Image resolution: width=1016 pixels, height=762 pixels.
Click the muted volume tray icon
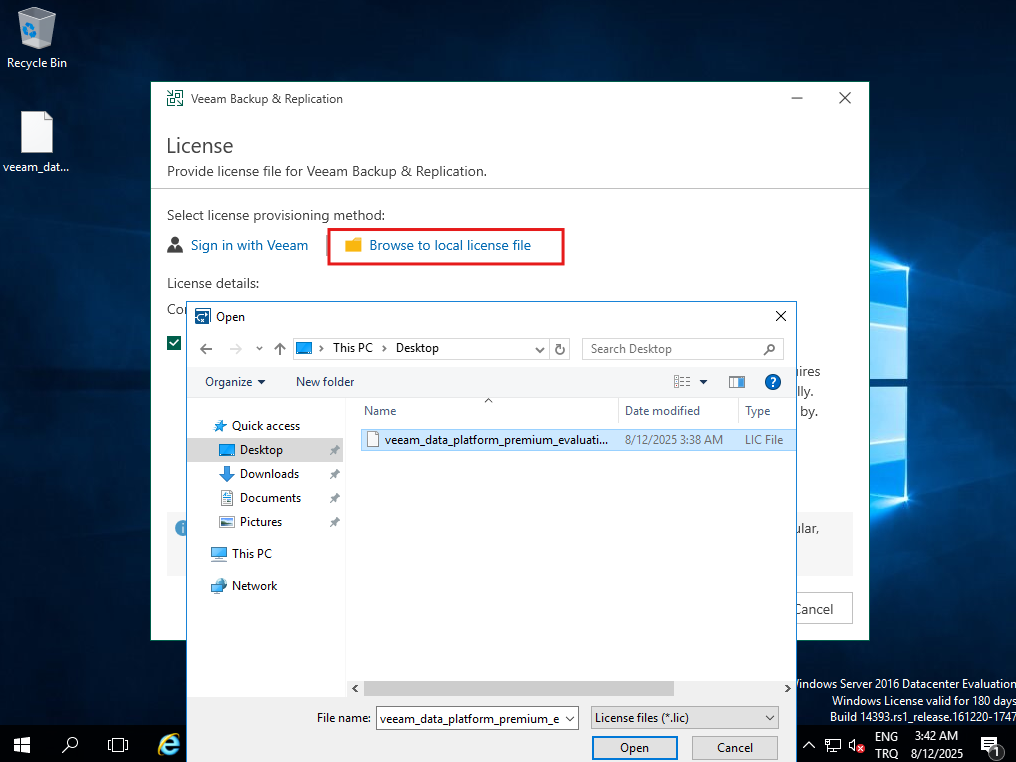point(857,746)
